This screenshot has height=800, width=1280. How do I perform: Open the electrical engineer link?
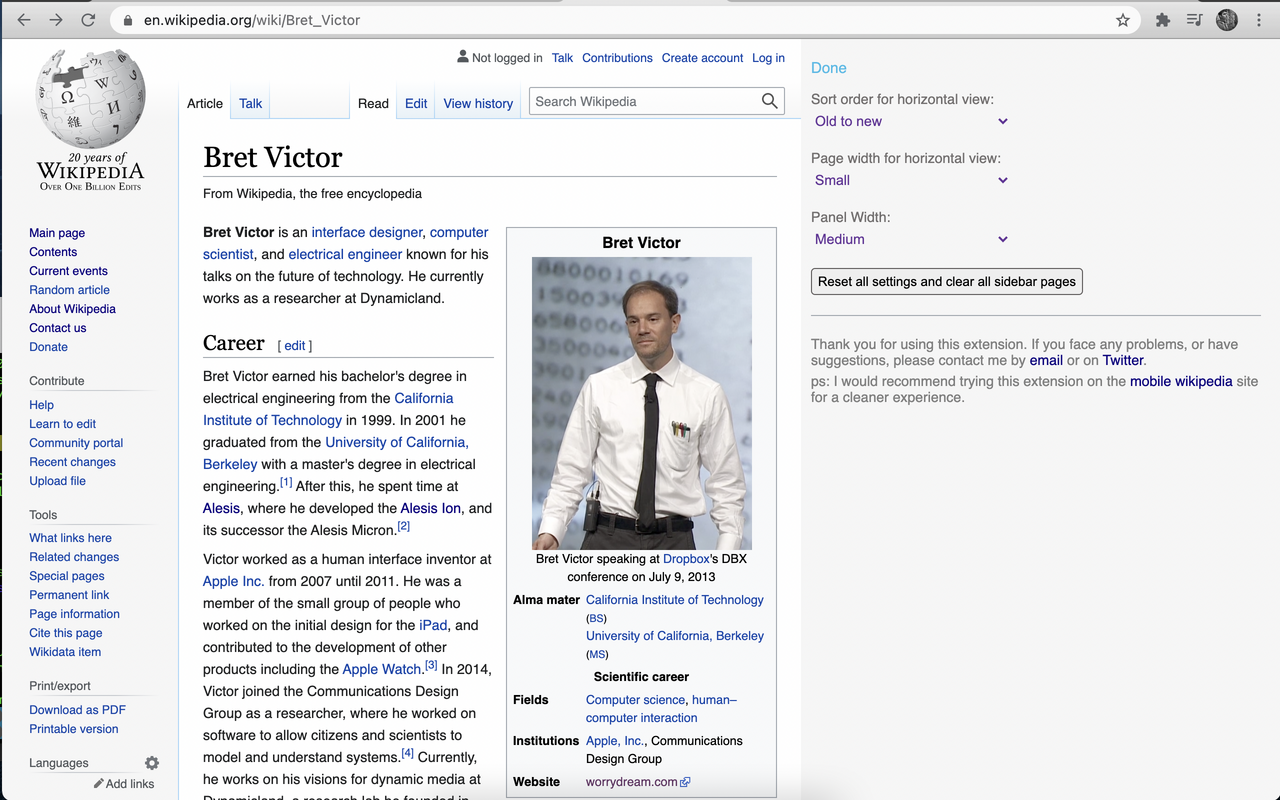coord(345,254)
